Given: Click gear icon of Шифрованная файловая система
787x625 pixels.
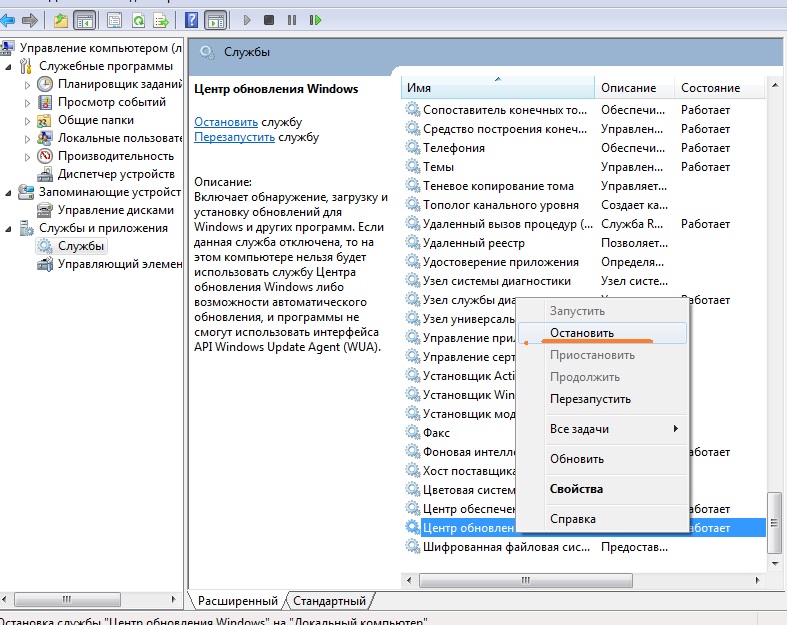Looking at the screenshot, I should [413, 546].
